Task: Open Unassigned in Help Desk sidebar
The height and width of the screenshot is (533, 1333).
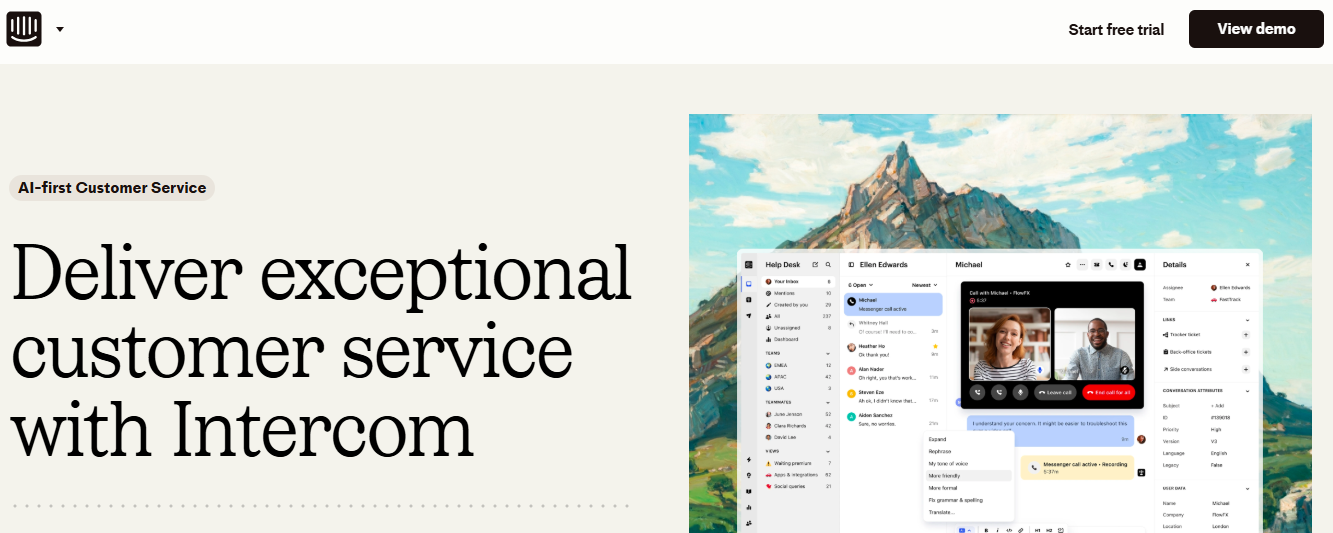Action: [x=798, y=328]
